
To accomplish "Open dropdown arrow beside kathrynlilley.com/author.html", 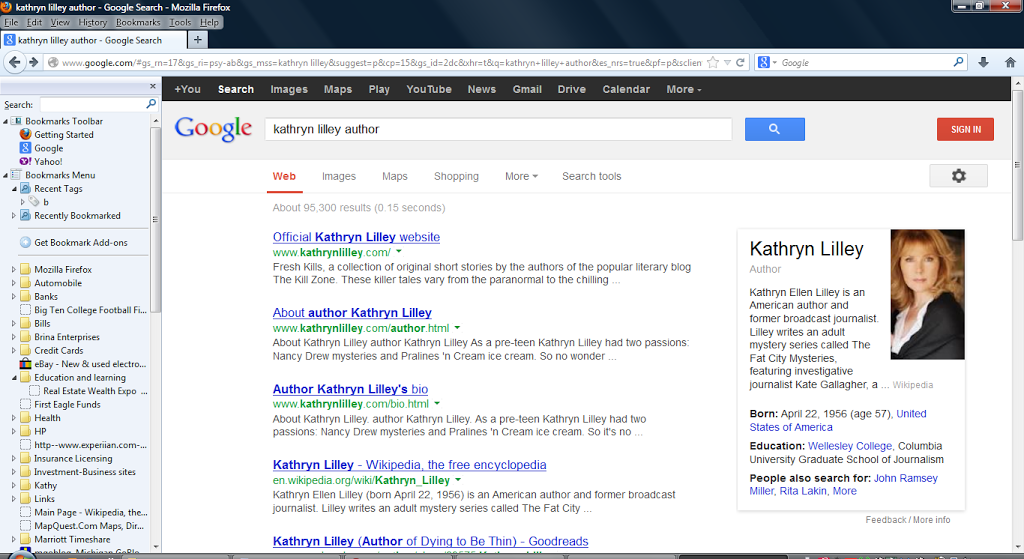I will pyautogui.click(x=457, y=328).
